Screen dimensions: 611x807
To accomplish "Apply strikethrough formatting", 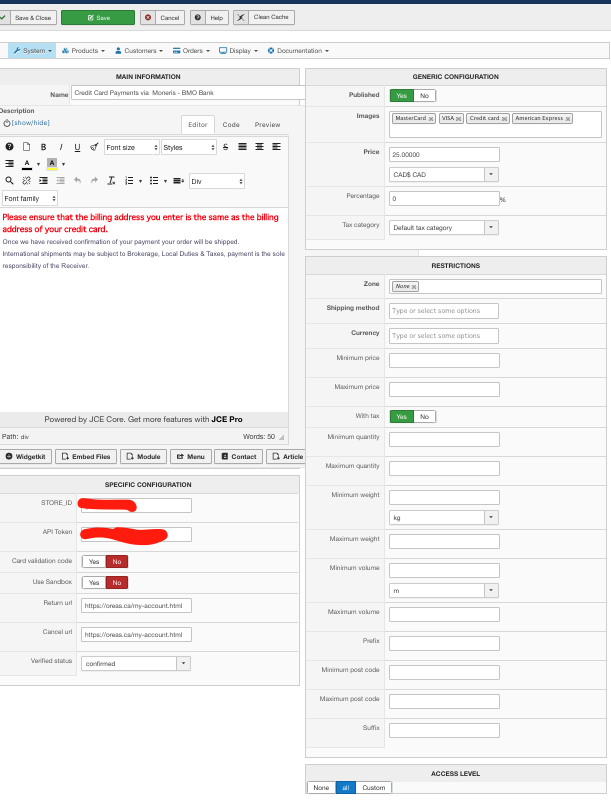I will click(225, 147).
